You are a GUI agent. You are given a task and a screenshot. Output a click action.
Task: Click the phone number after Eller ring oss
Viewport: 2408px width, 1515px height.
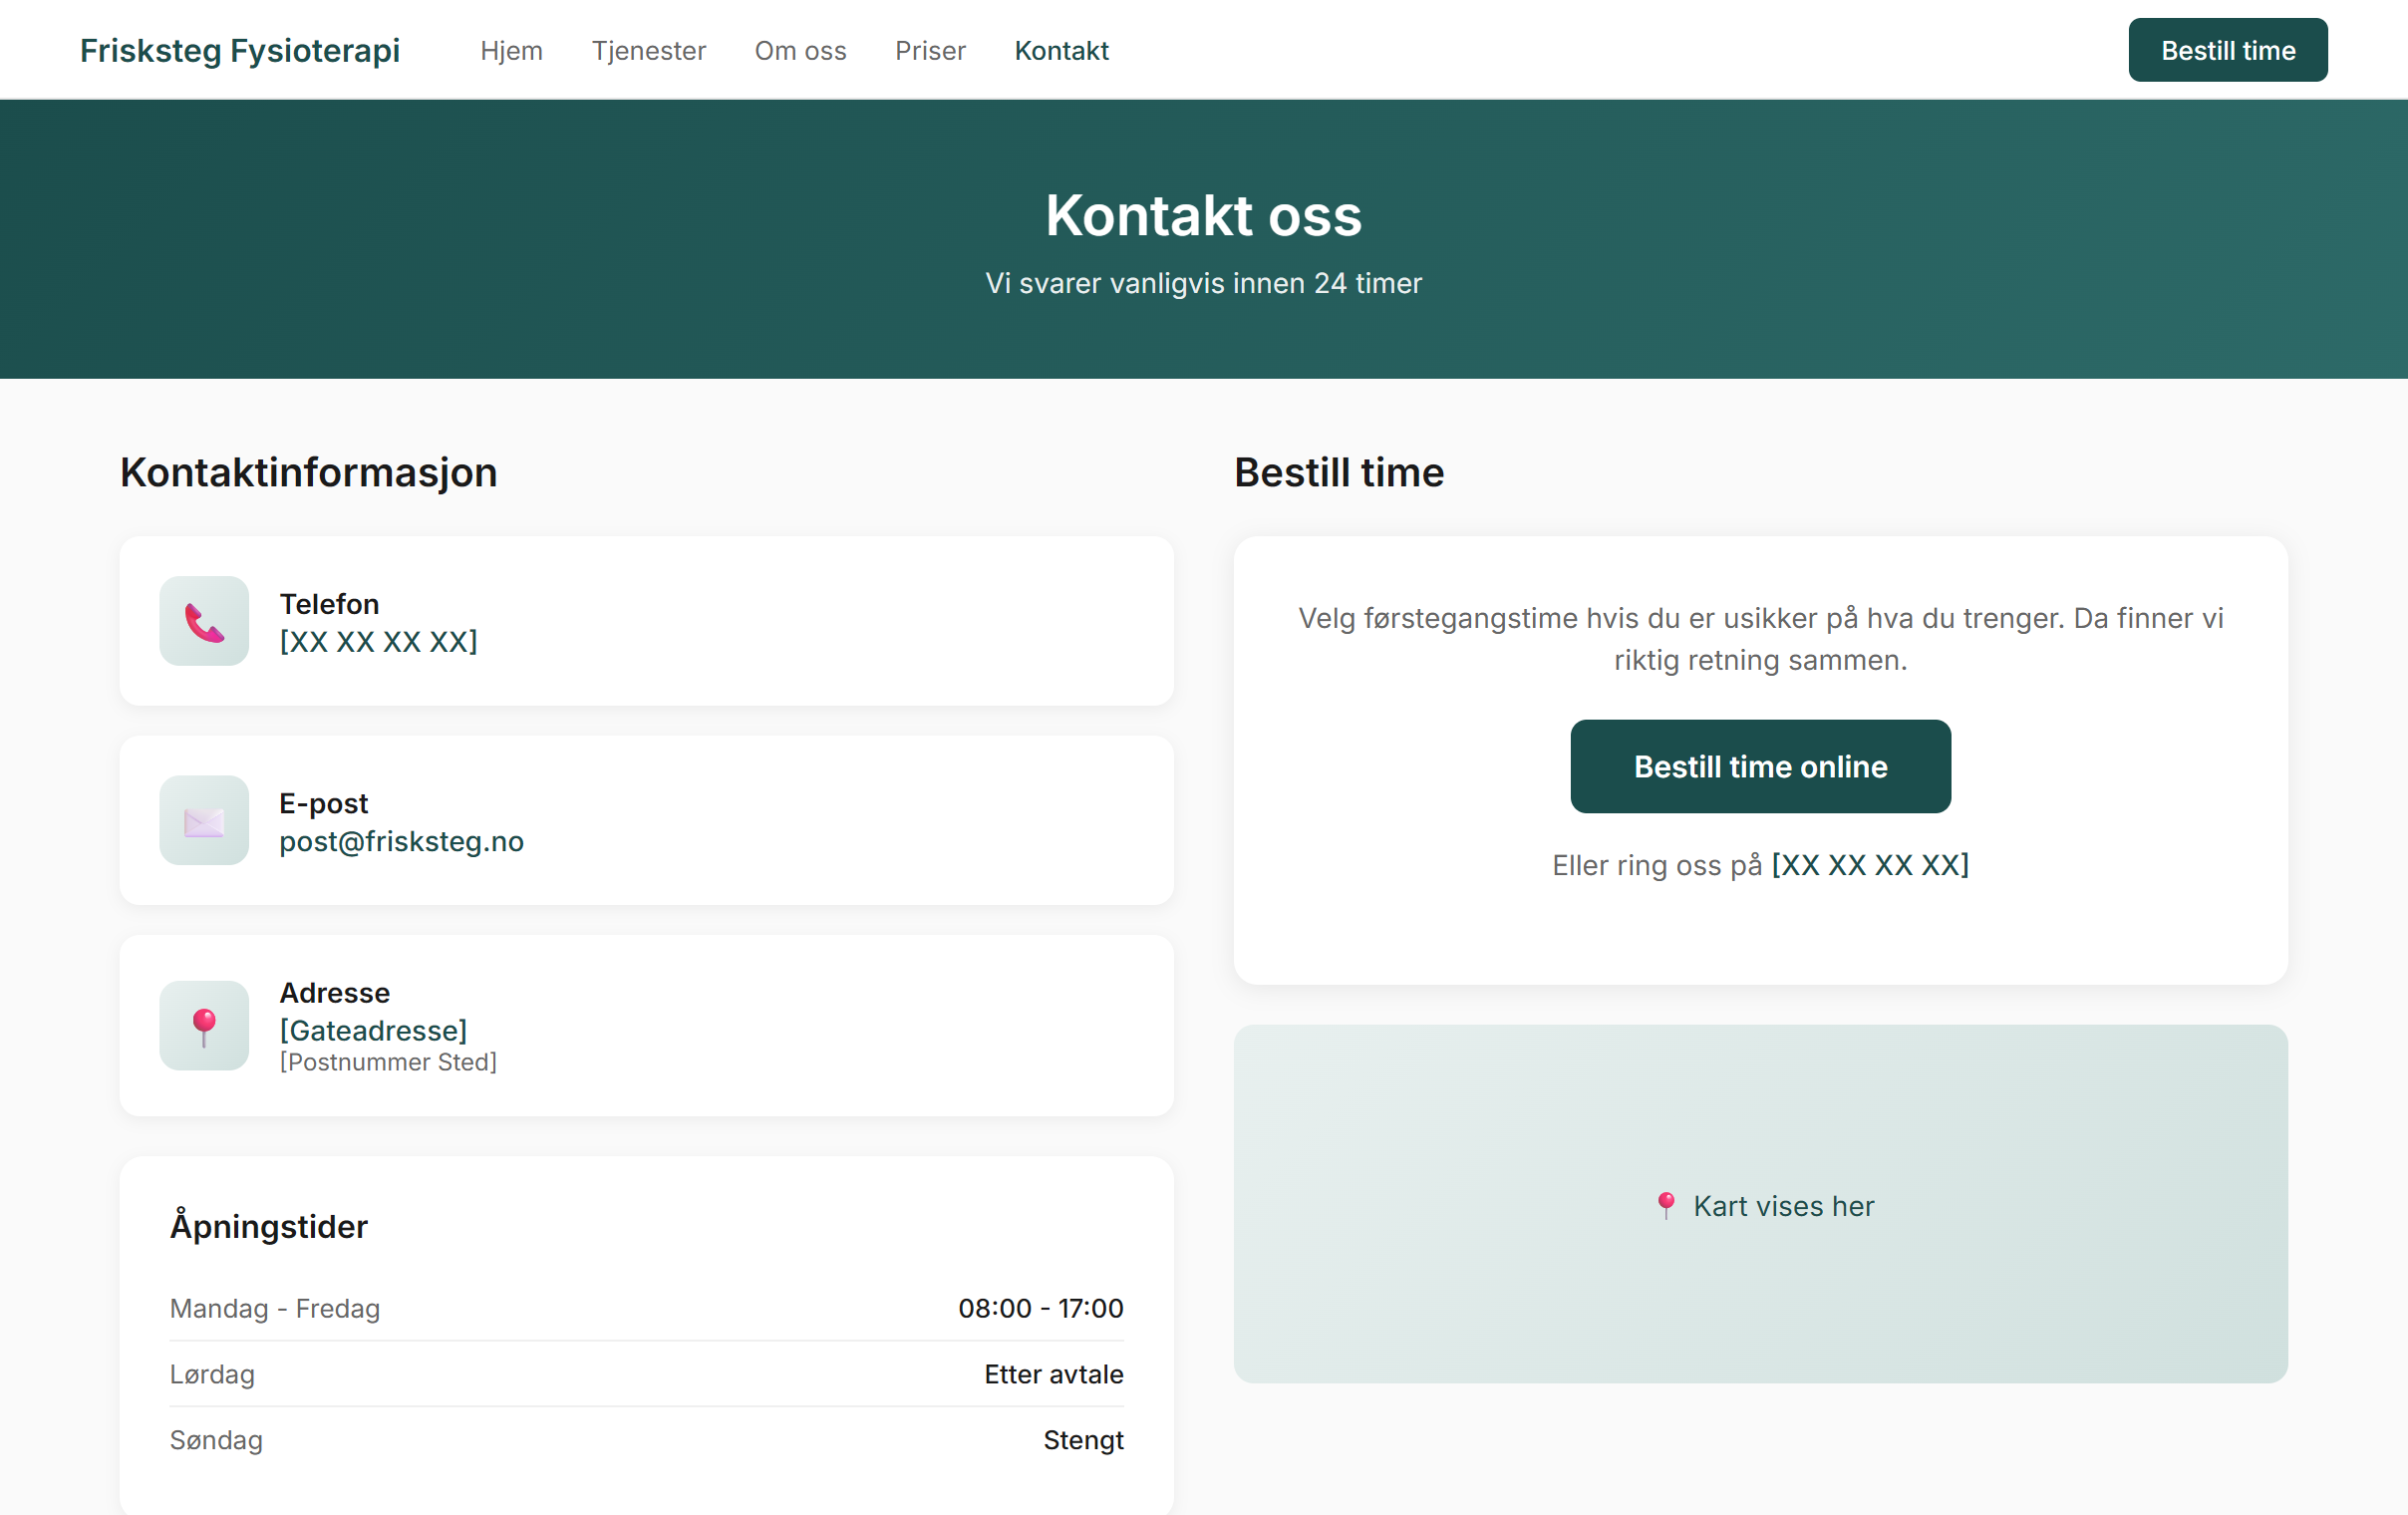pyautogui.click(x=1870, y=865)
